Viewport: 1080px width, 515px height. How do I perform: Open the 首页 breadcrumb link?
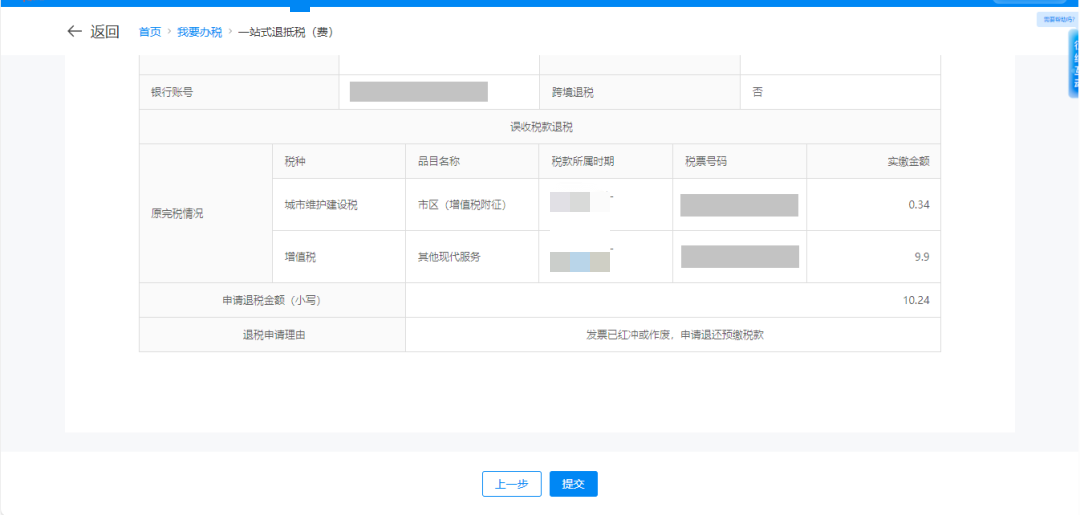tap(149, 32)
